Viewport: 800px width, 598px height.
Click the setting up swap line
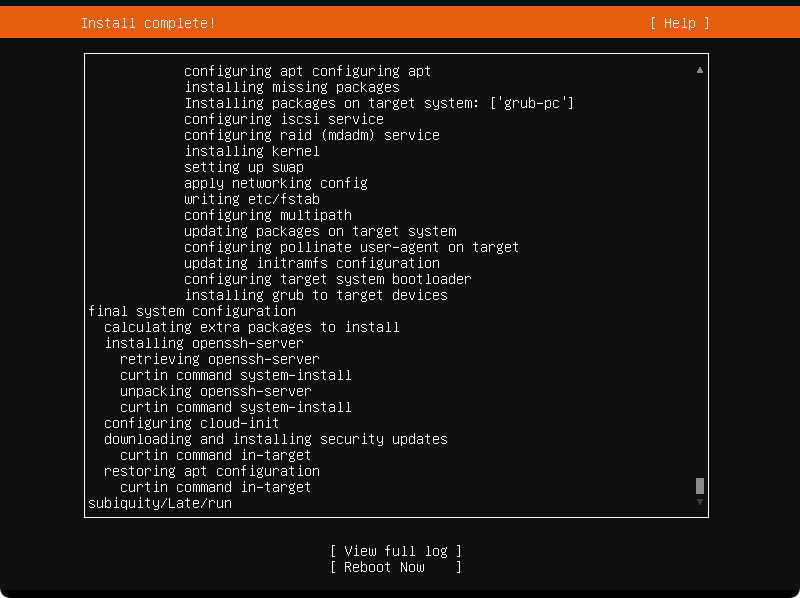point(244,167)
